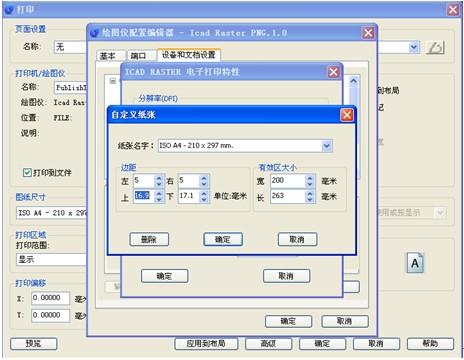Click 预览 in the 打印 window

tap(34, 344)
